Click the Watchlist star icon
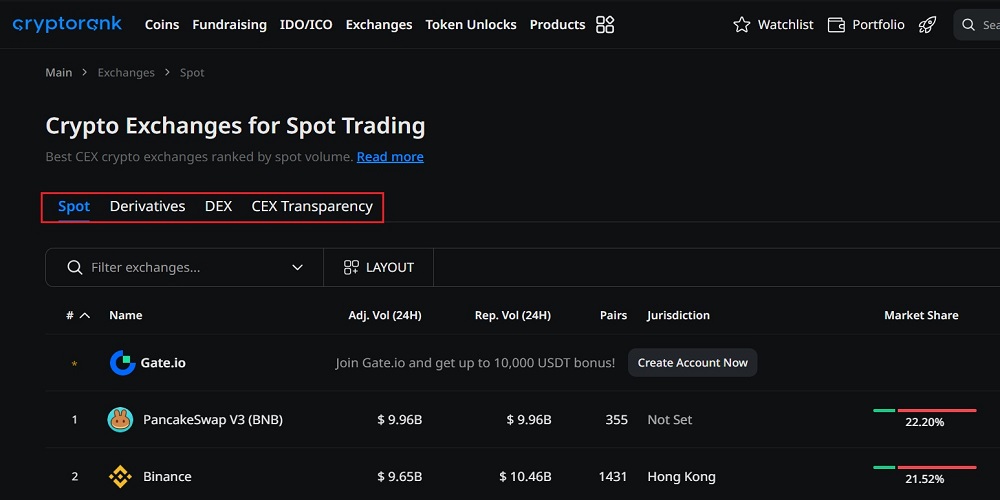Image resolution: width=1000 pixels, height=500 pixels. [741, 25]
